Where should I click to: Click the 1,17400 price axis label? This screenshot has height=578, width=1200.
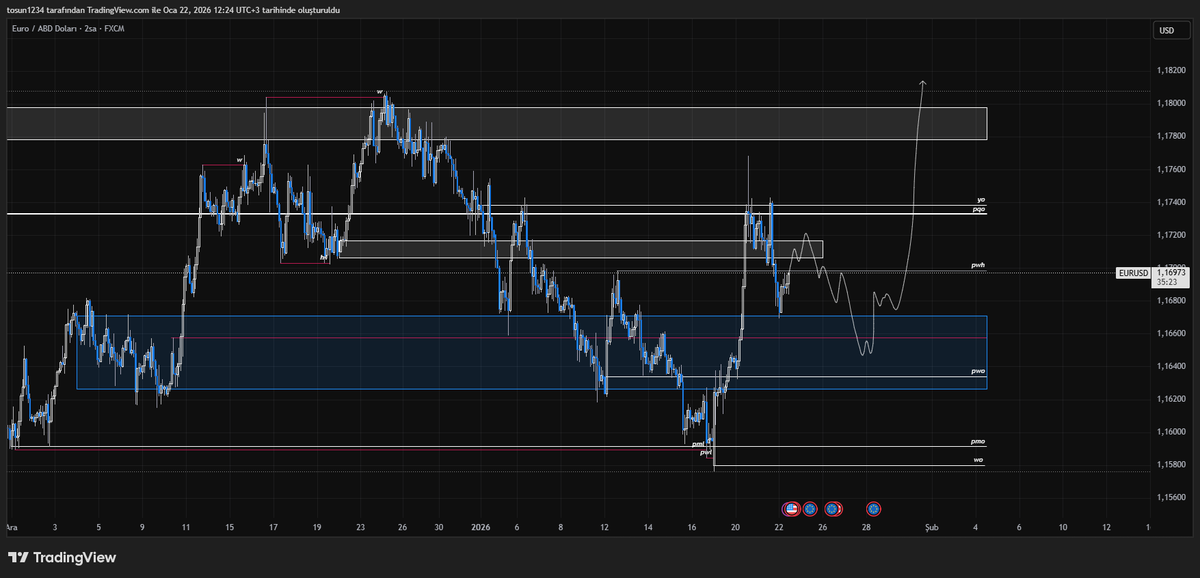click(1171, 202)
